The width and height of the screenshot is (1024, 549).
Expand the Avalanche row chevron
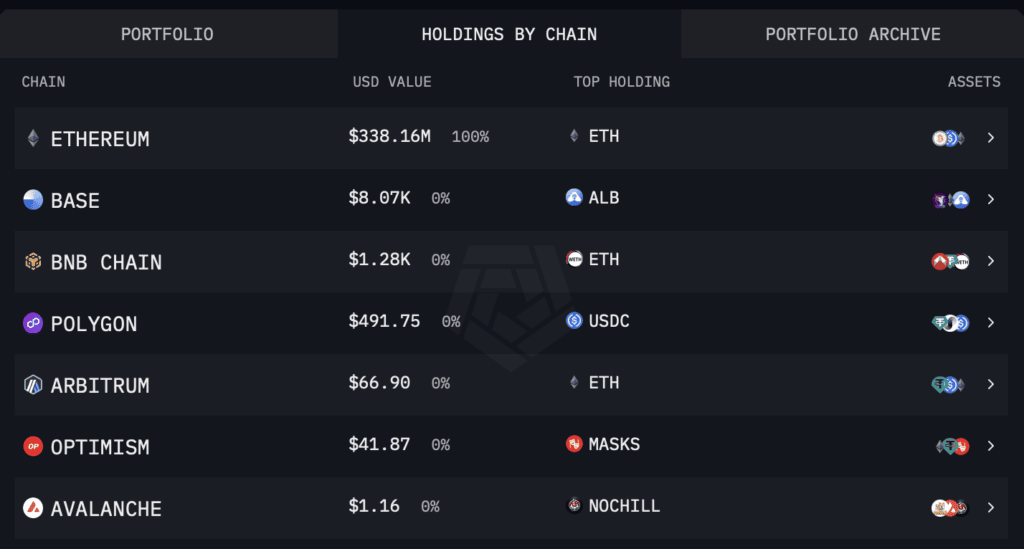(991, 508)
